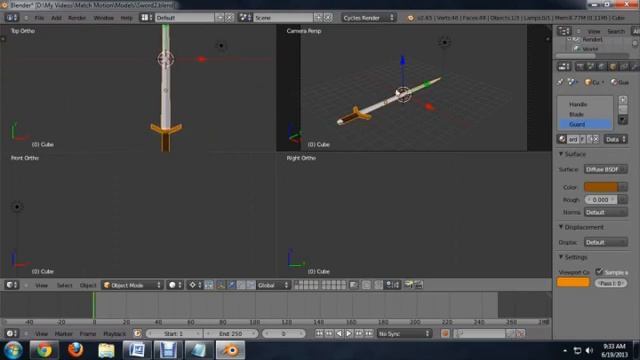The image size is (640, 360).
Task: Jump to the last frame
Action: tap(369, 333)
